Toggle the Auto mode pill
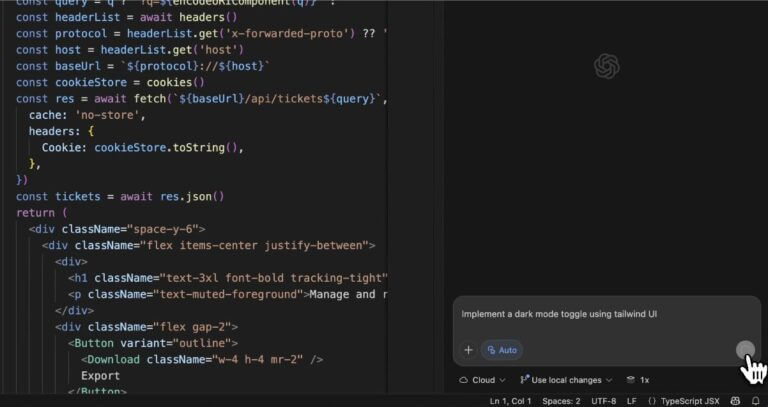Screen dimensions: 768x407 [502, 350]
